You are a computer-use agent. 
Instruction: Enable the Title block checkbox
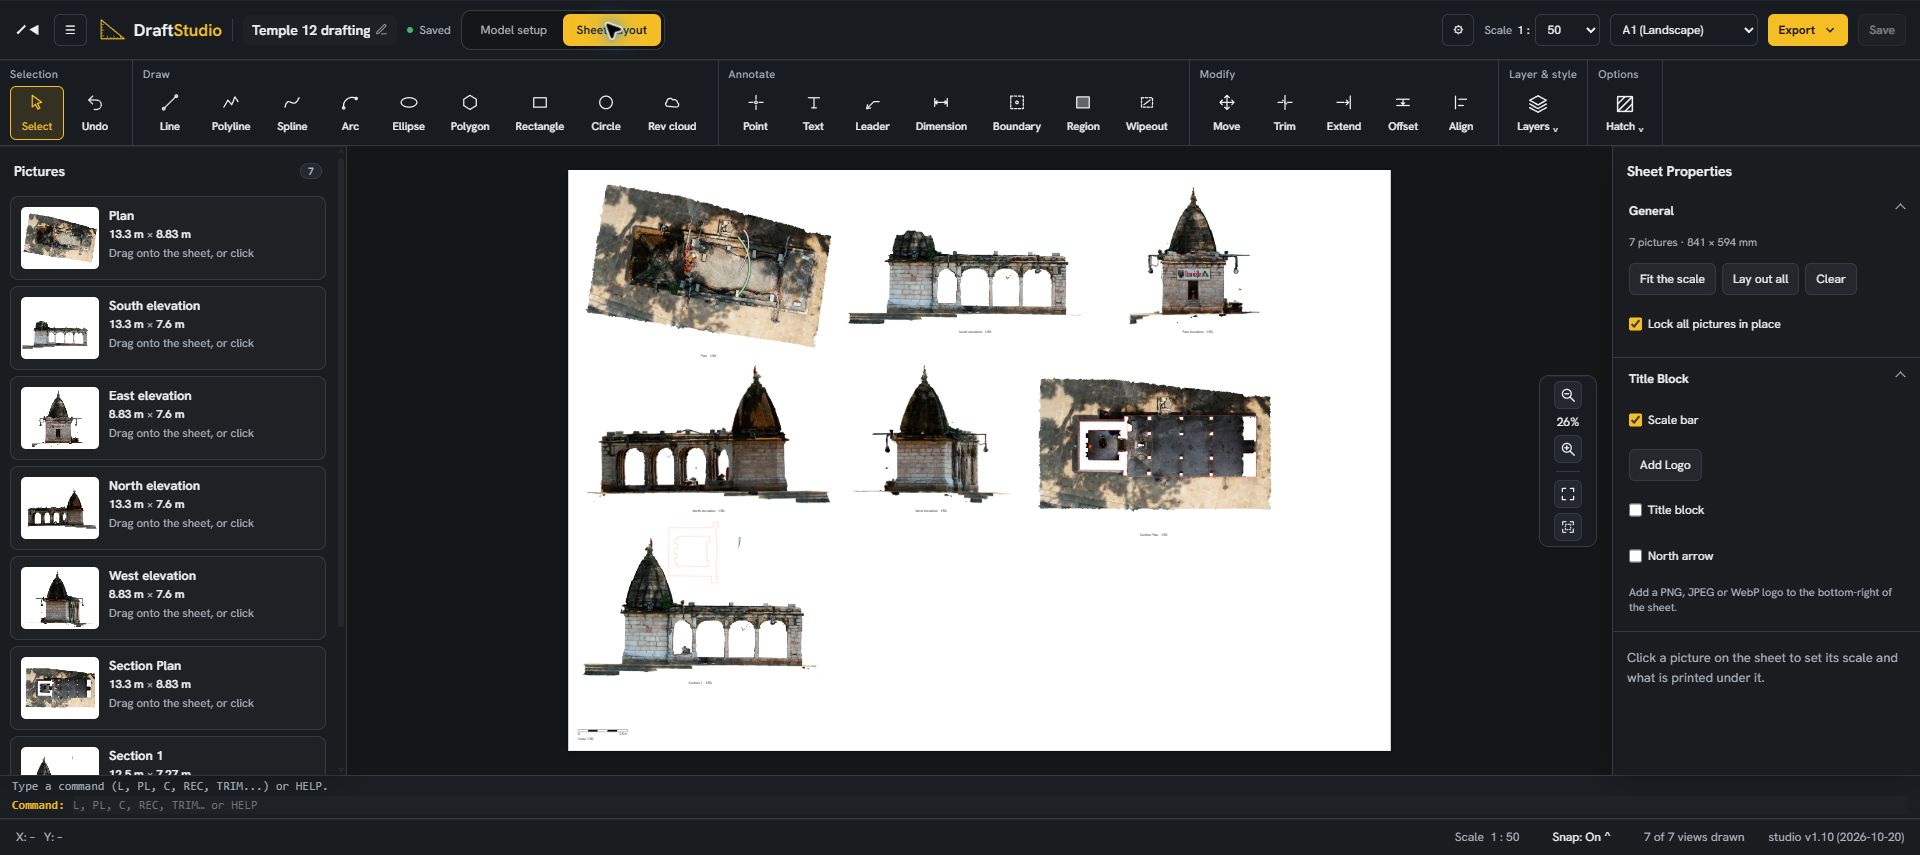coord(1635,510)
